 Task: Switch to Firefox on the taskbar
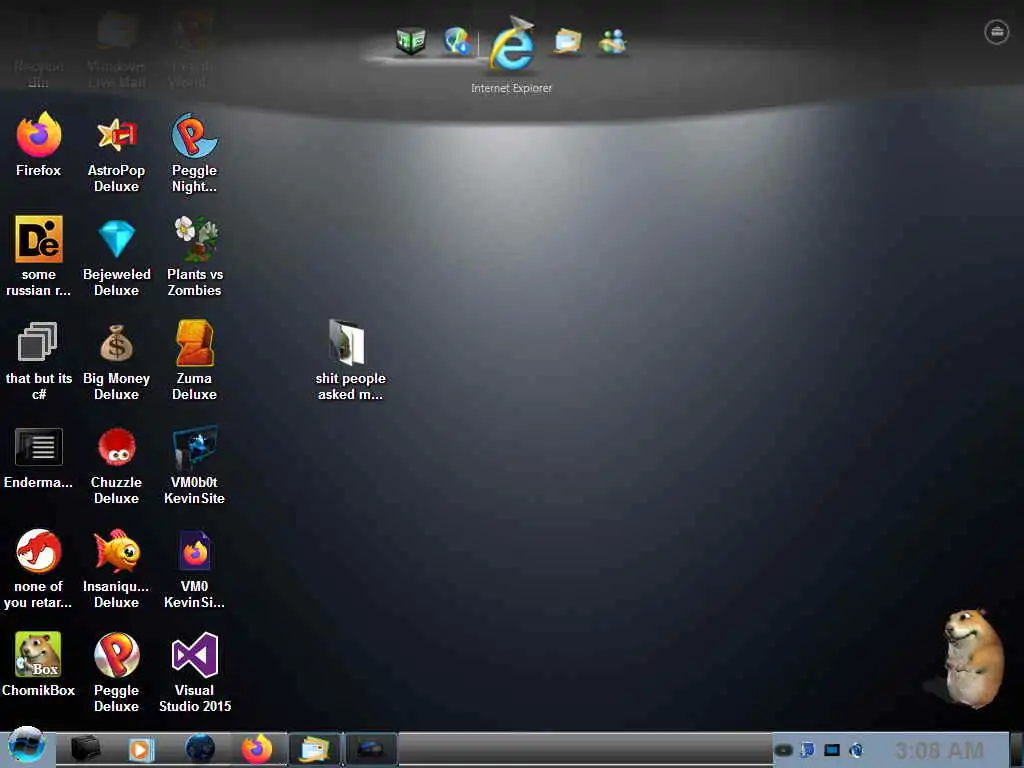[257, 748]
